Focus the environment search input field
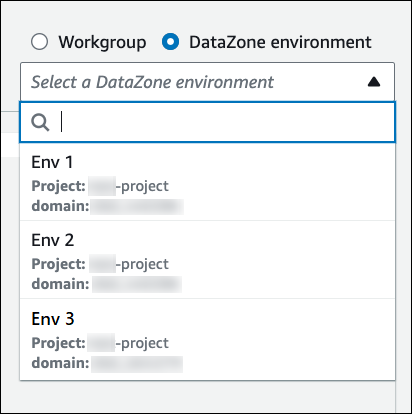412x414 pixels. click(207, 122)
